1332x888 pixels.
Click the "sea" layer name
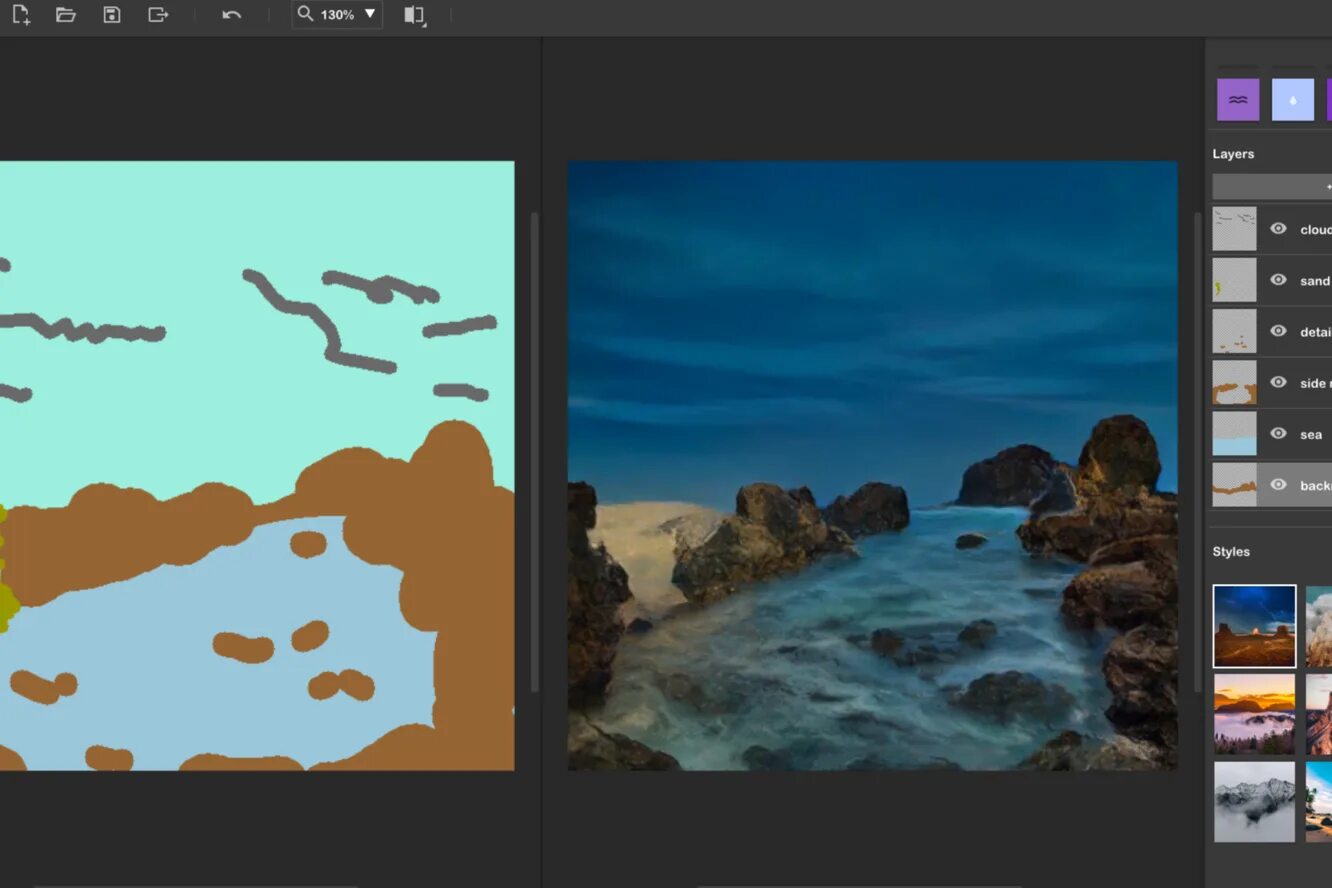[x=1311, y=434]
